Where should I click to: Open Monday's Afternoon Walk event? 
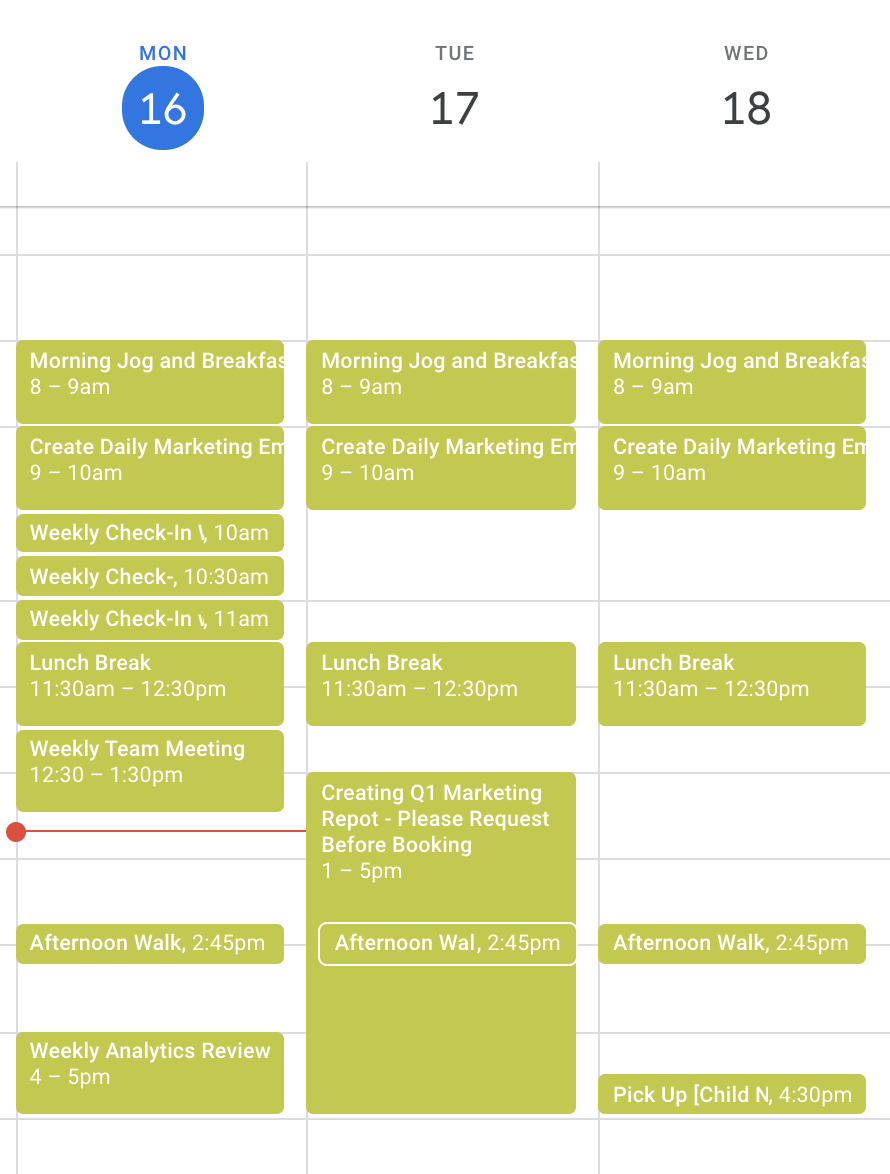pyautogui.click(x=150, y=943)
